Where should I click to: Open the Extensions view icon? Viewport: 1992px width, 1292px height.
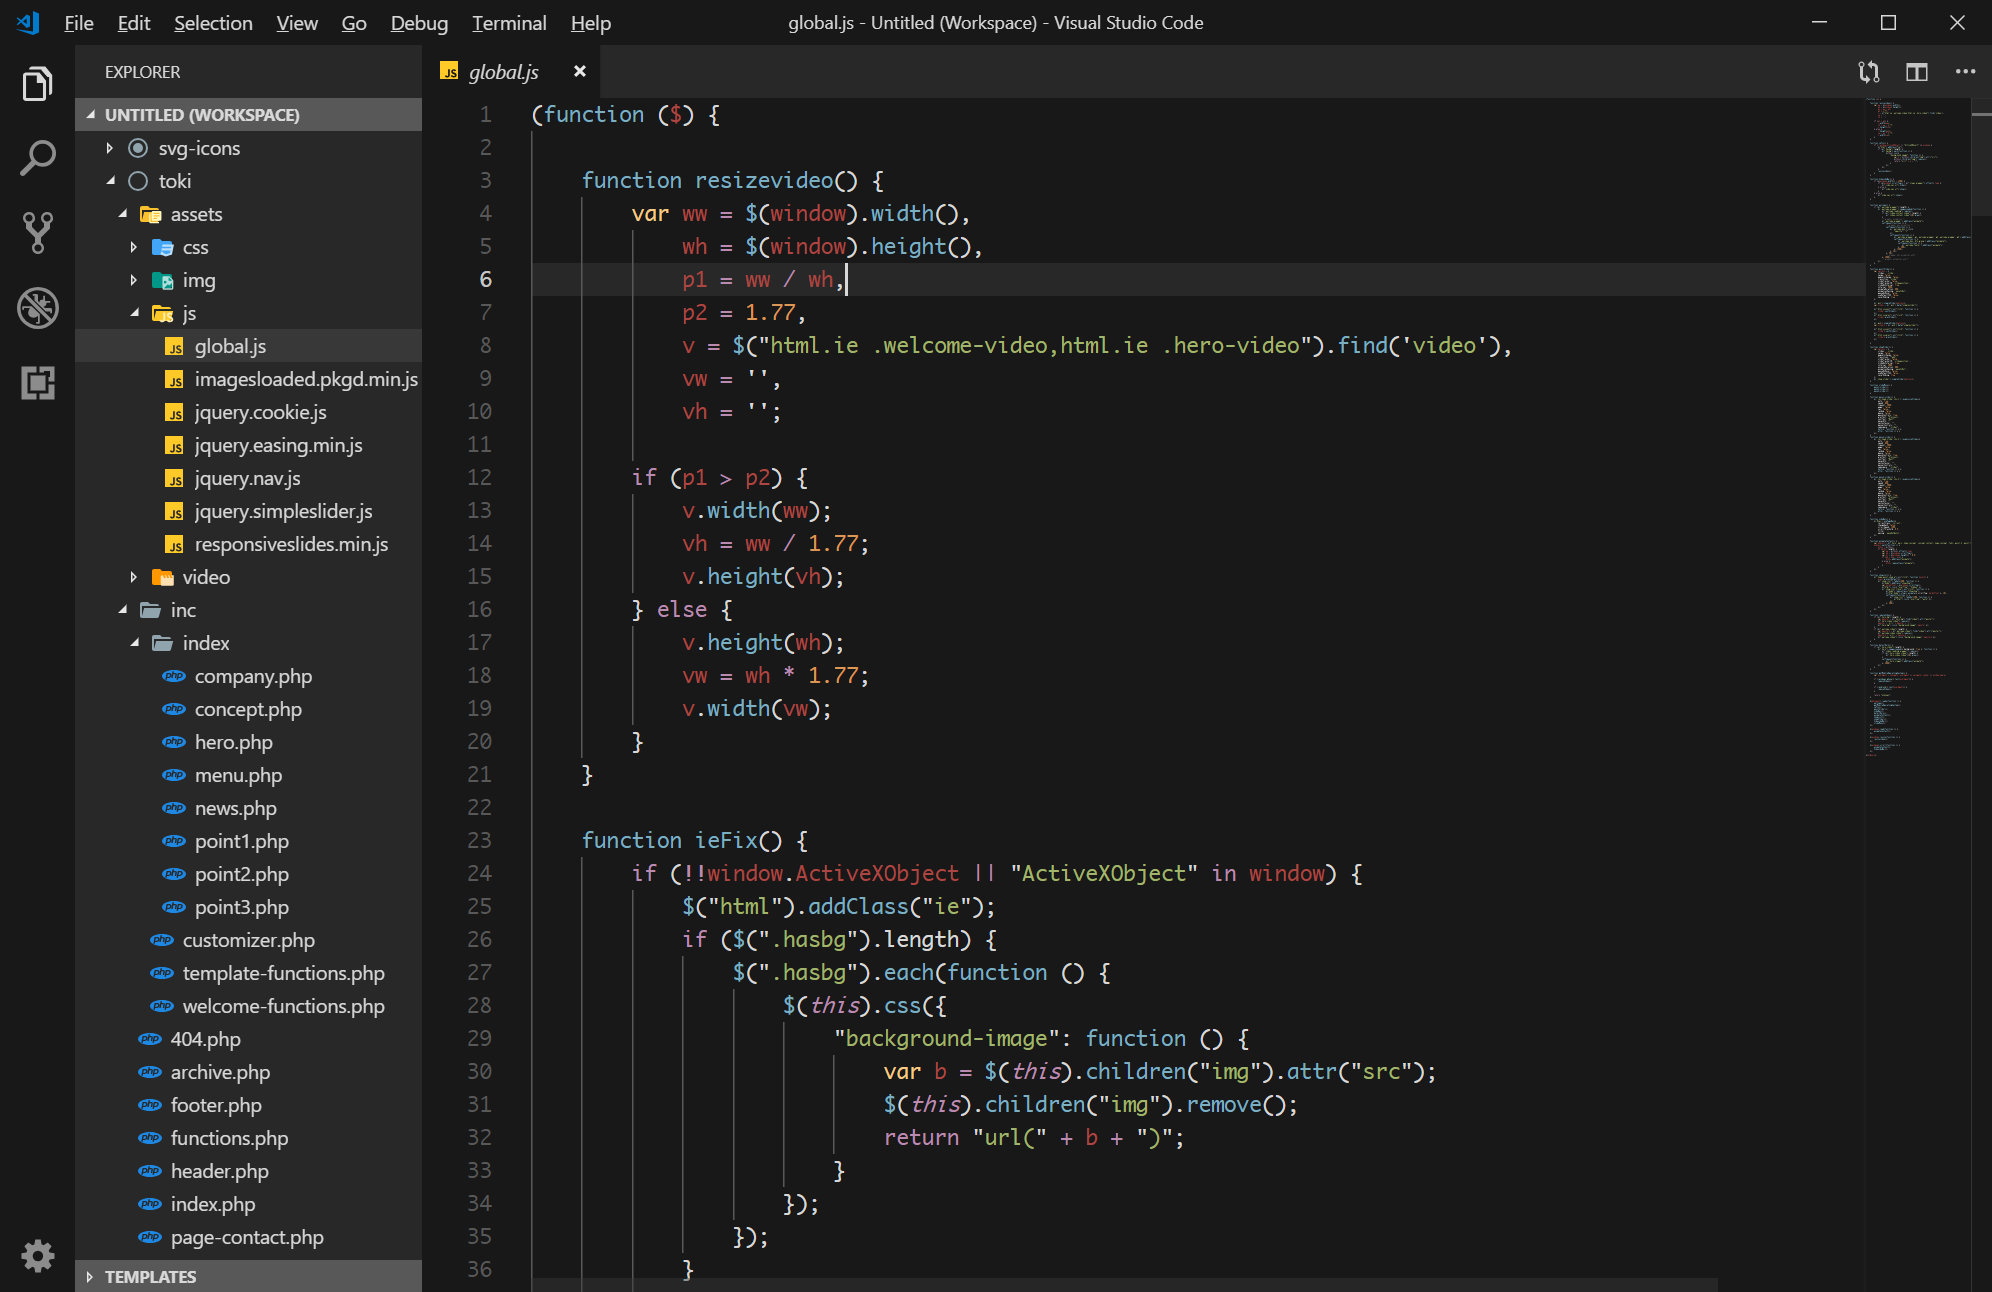tap(37, 383)
